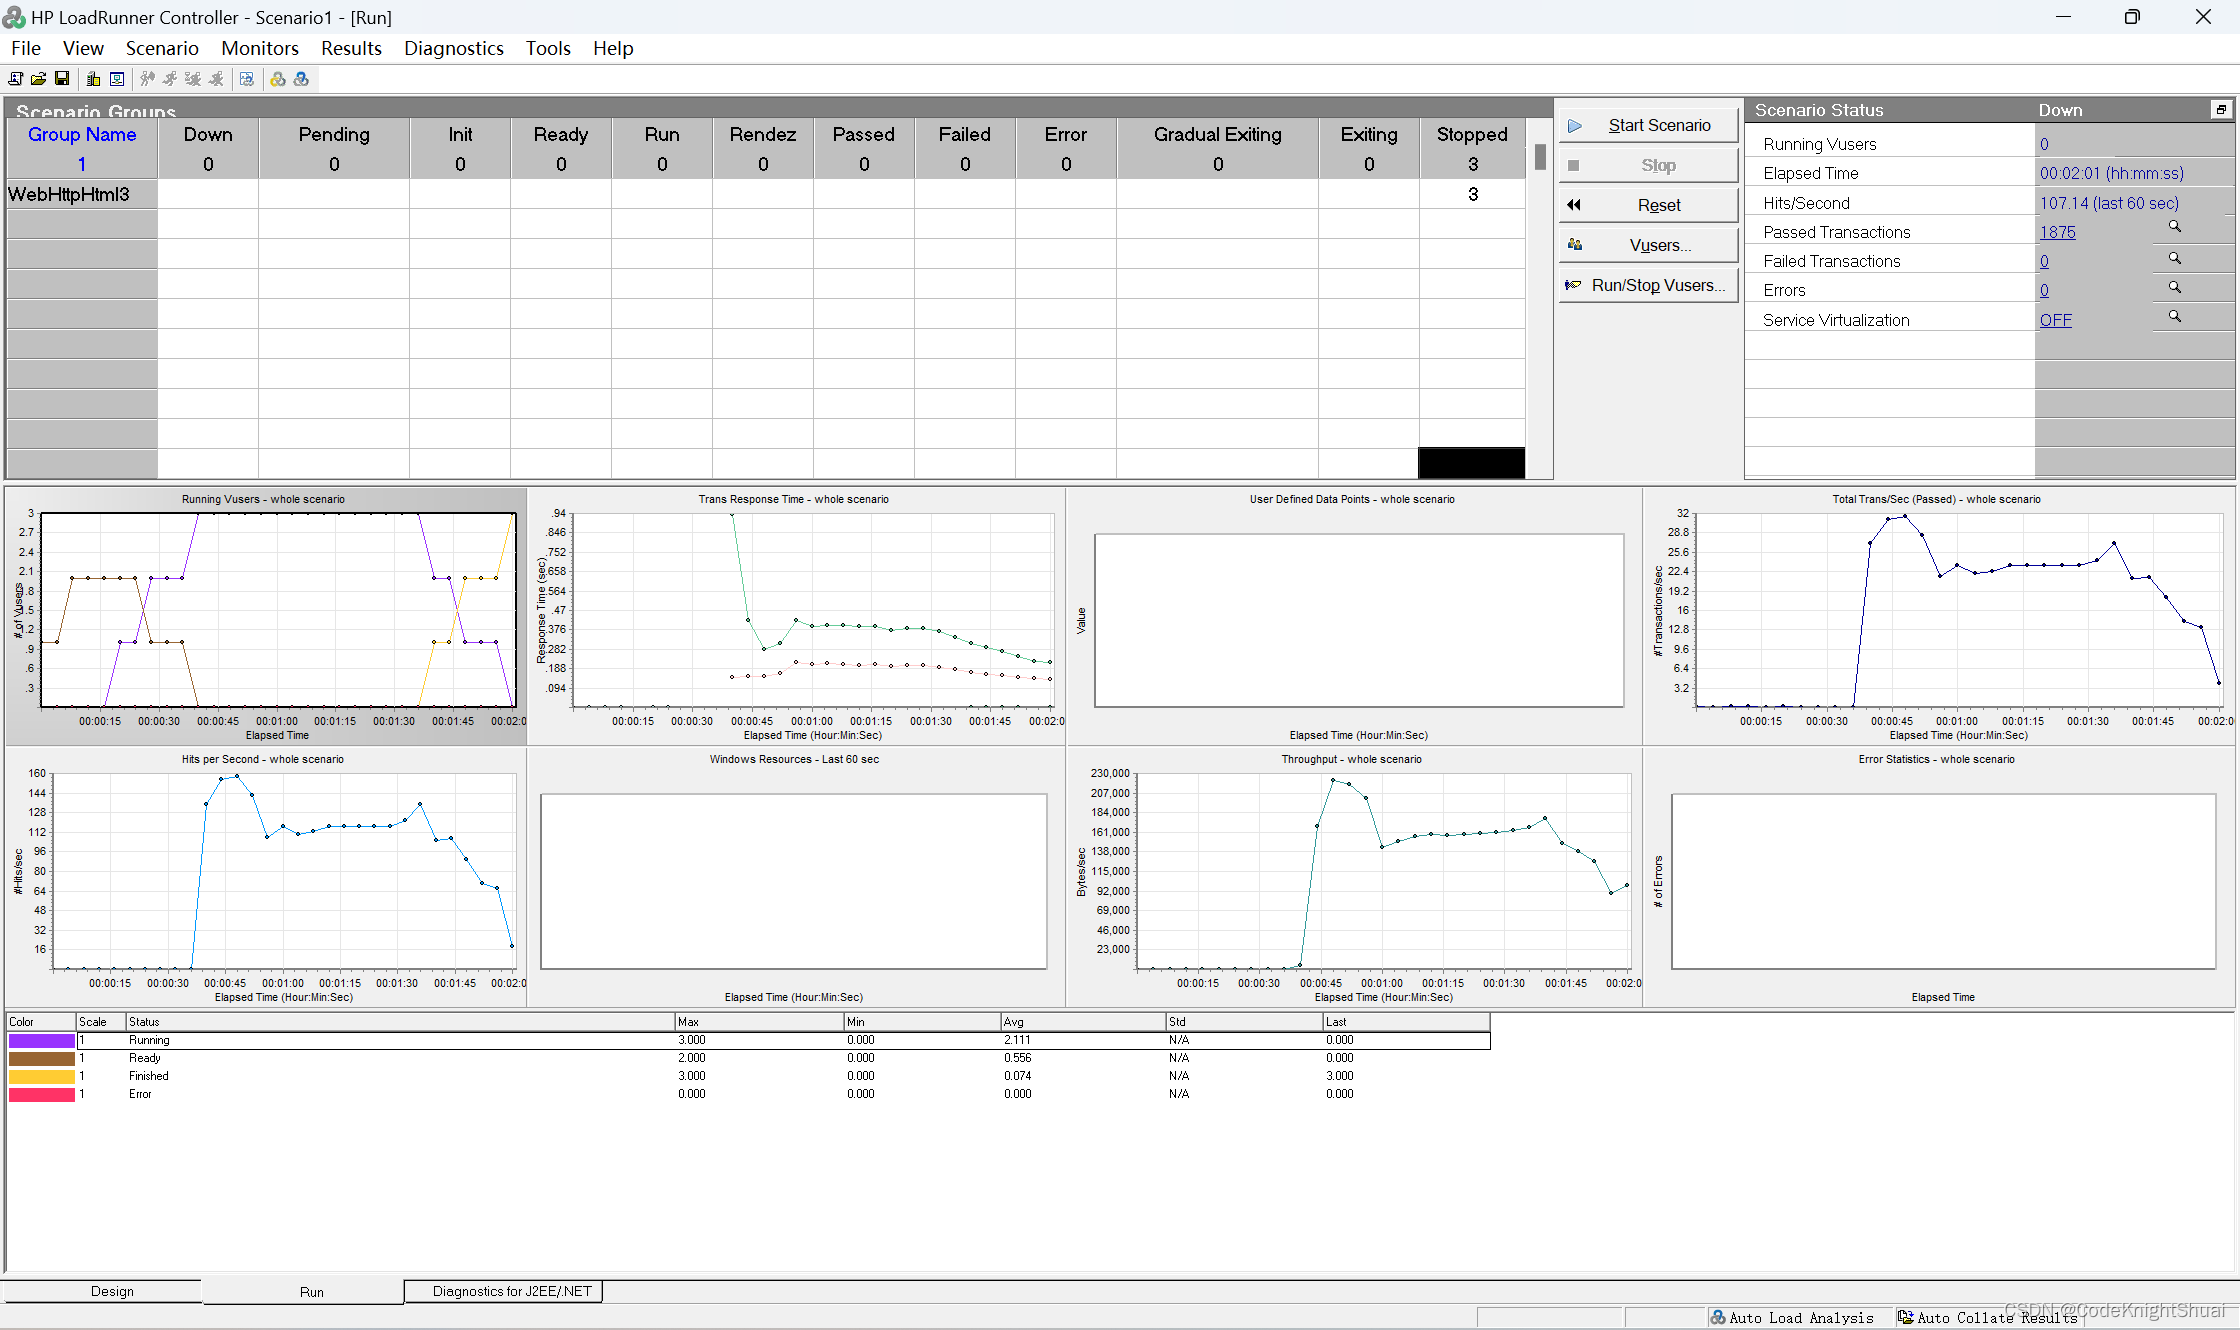Click the Run Vusers toolbar icon
The height and width of the screenshot is (1330, 2240).
170,79
